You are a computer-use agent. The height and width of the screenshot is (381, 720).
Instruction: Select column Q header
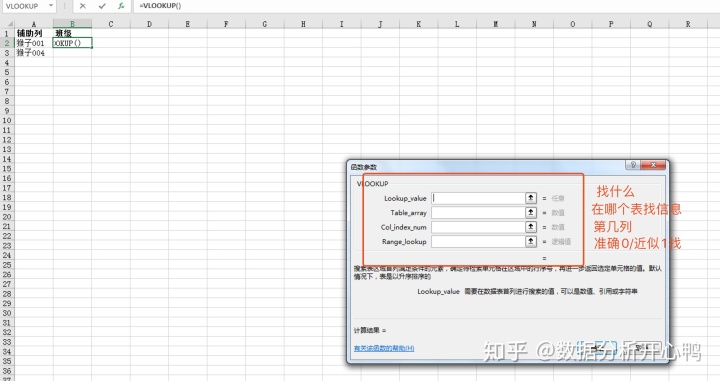click(x=649, y=24)
